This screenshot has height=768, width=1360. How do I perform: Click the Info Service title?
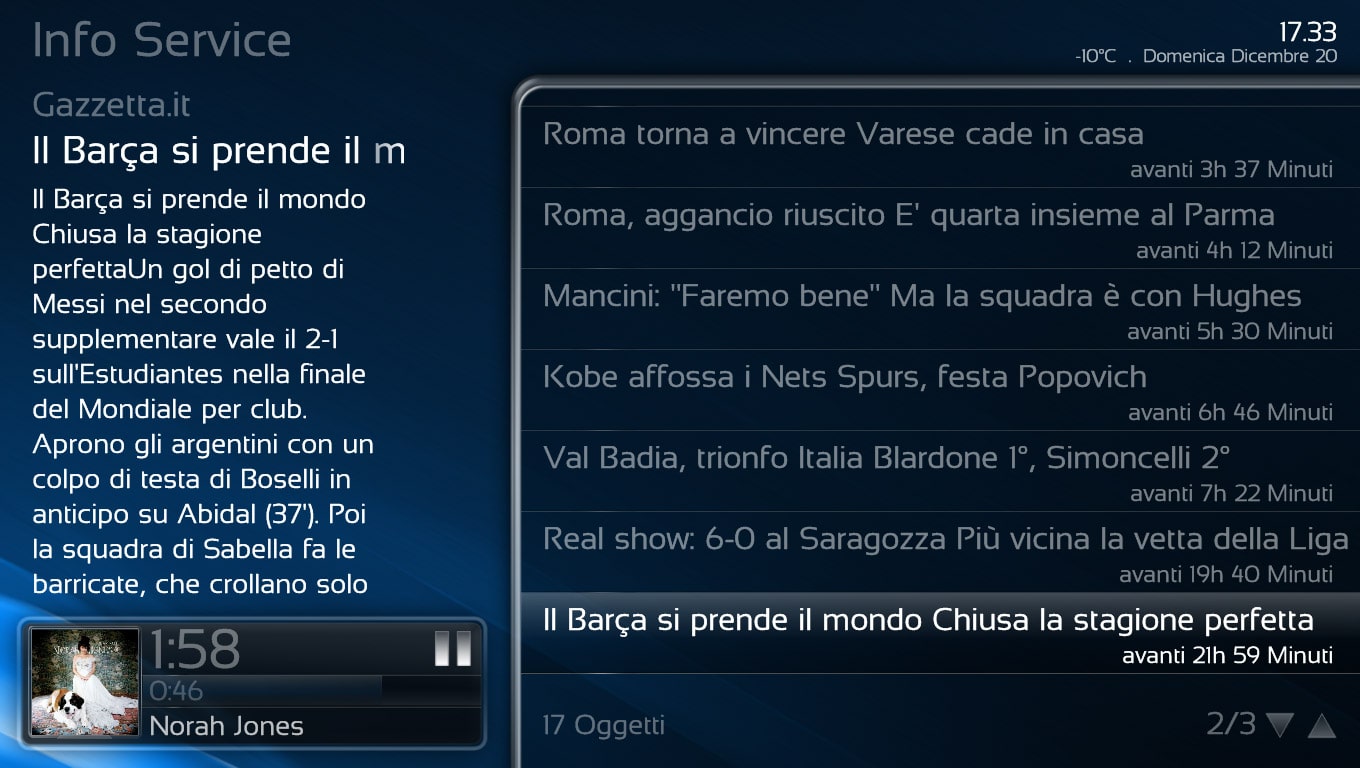click(162, 40)
